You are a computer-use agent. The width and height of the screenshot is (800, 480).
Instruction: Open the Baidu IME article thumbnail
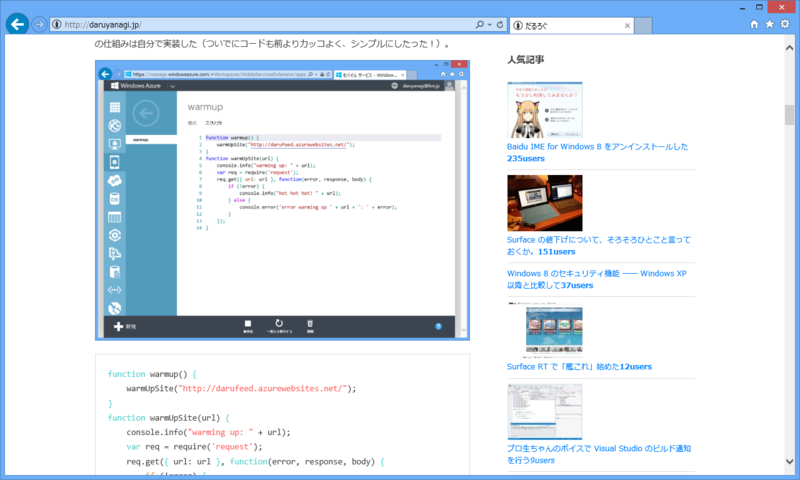click(x=544, y=110)
